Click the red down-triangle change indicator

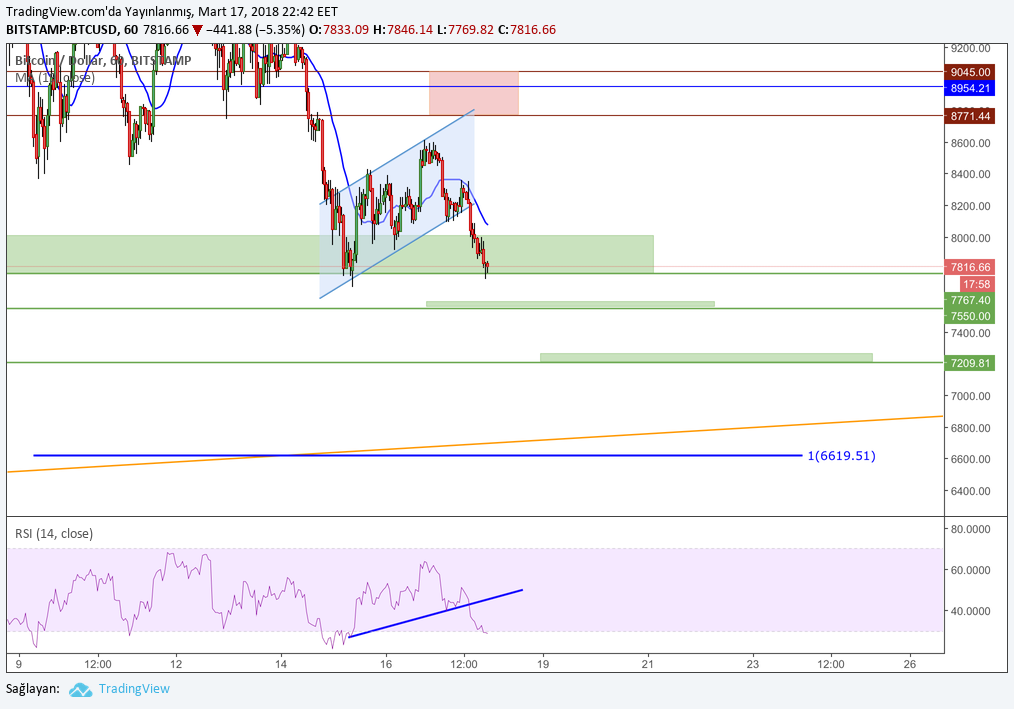tap(197, 30)
